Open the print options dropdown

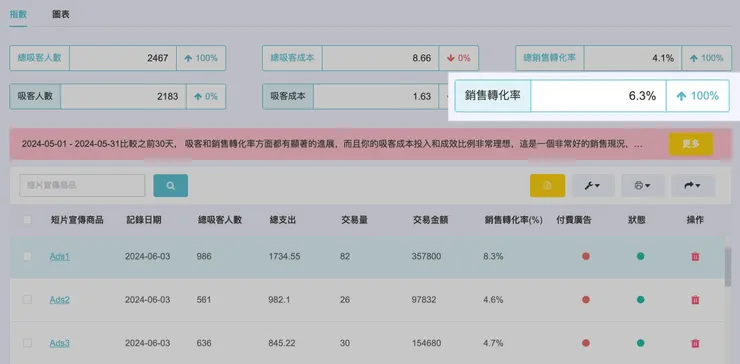point(643,186)
